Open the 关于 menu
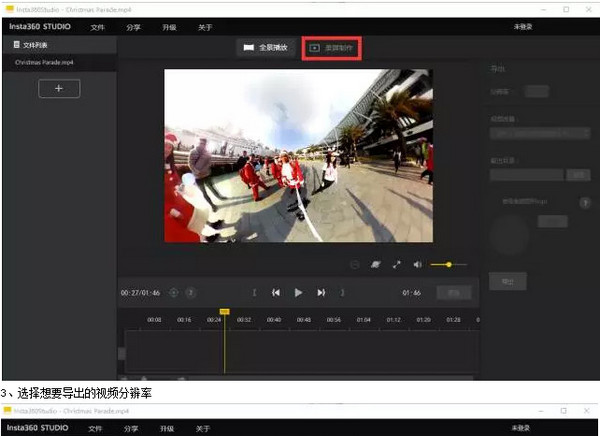The width and height of the screenshot is (600, 436). (203, 25)
